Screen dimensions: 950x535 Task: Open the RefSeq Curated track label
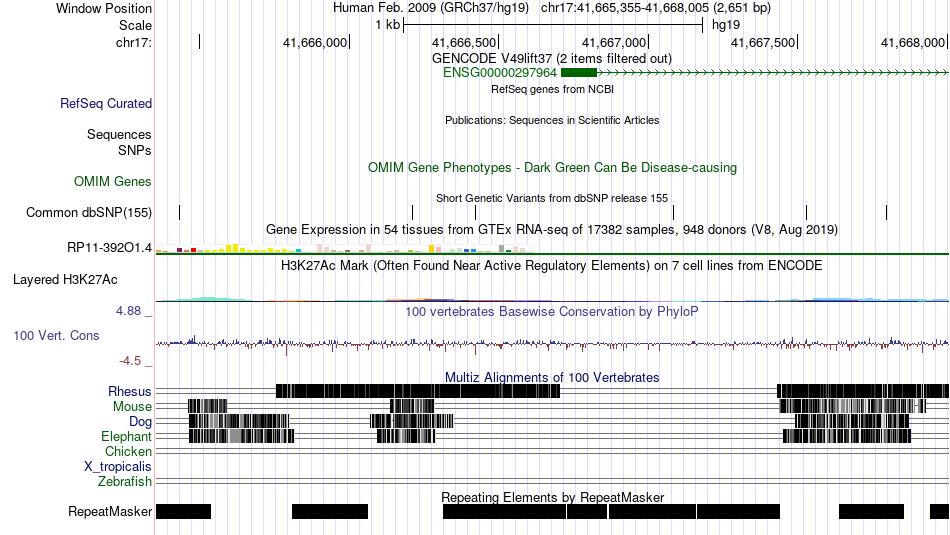pos(106,104)
